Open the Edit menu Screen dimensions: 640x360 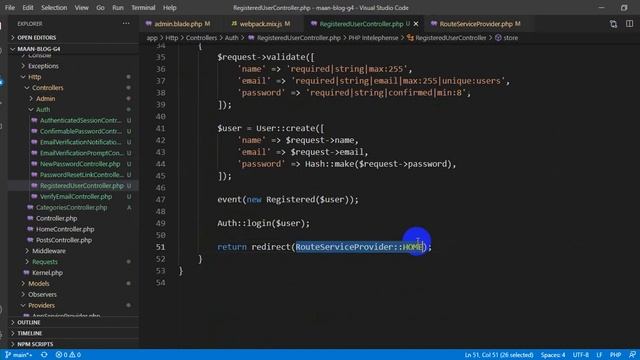pos(28,7)
